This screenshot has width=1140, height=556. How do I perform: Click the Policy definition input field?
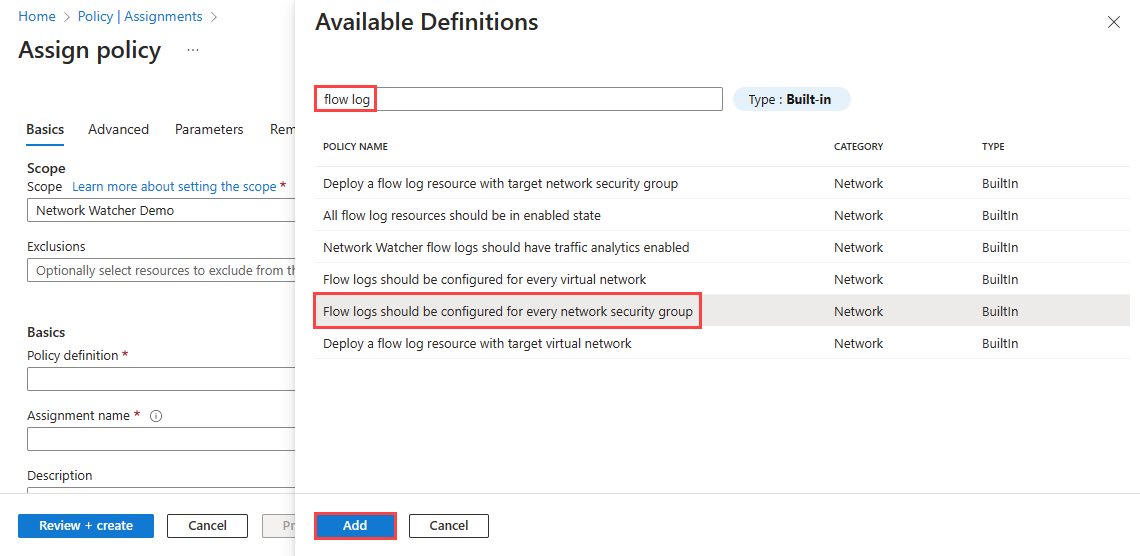160,379
